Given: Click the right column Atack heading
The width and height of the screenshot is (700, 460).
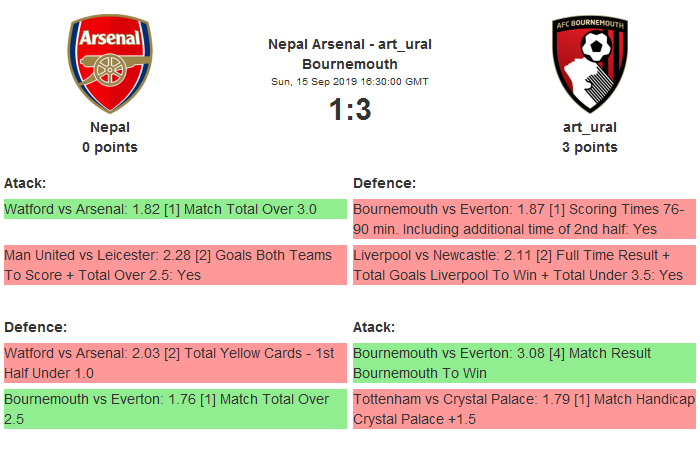Looking at the screenshot, I should tap(374, 327).
